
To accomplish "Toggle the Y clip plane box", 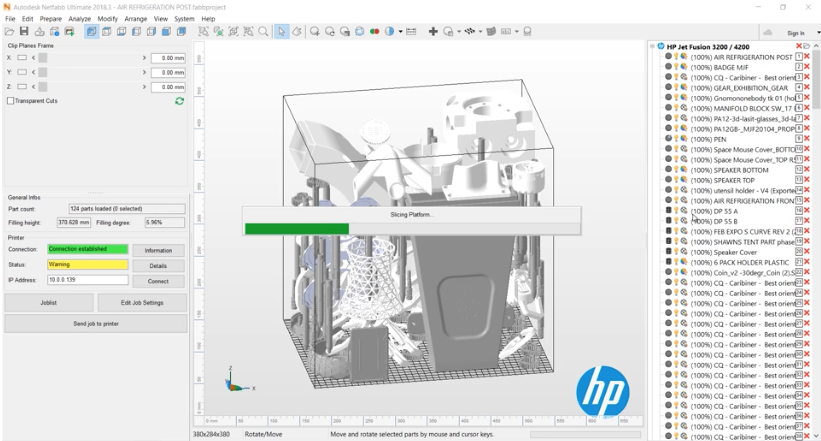I will tap(22, 72).
